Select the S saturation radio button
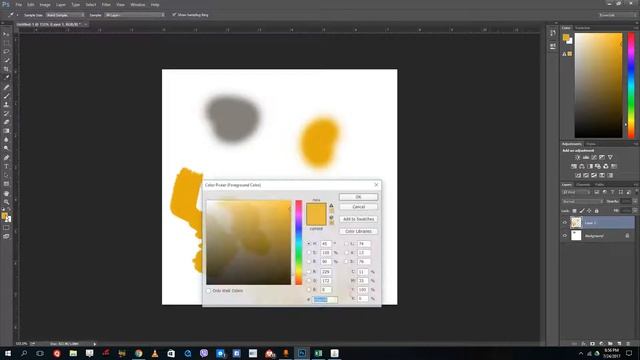This screenshot has width=640, height=360. coord(309,253)
